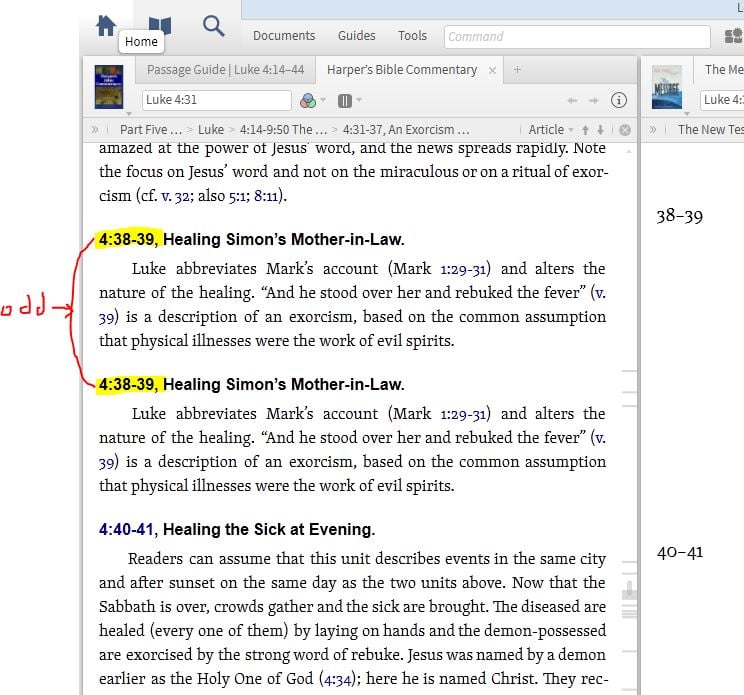
Task: Expand the locator bar chevrons in Harper's panel
Action: click(x=95, y=130)
